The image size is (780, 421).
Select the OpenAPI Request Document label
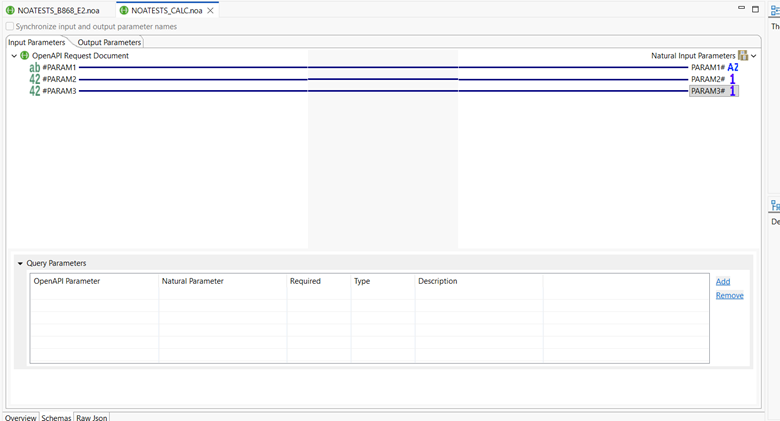tap(81, 56)
